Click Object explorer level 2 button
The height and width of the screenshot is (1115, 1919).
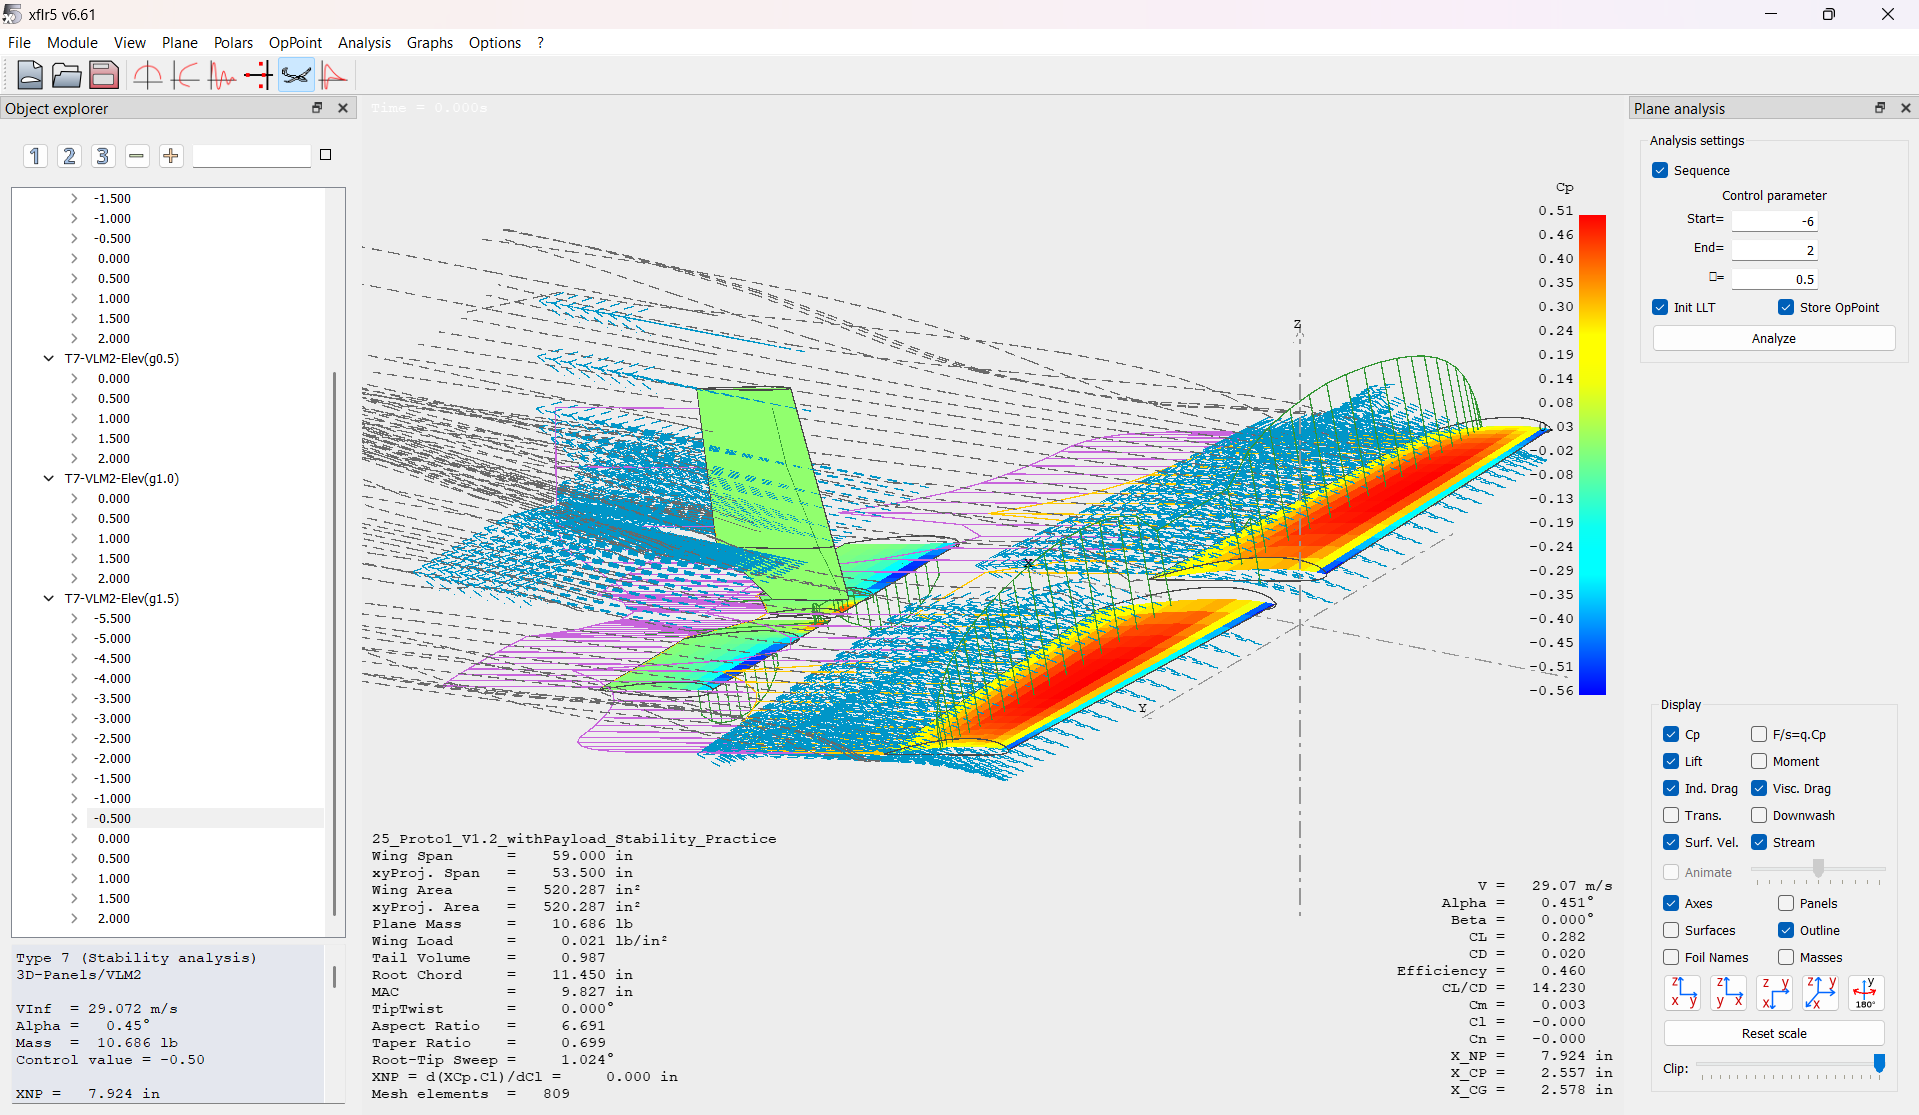(x=69, y=156)
